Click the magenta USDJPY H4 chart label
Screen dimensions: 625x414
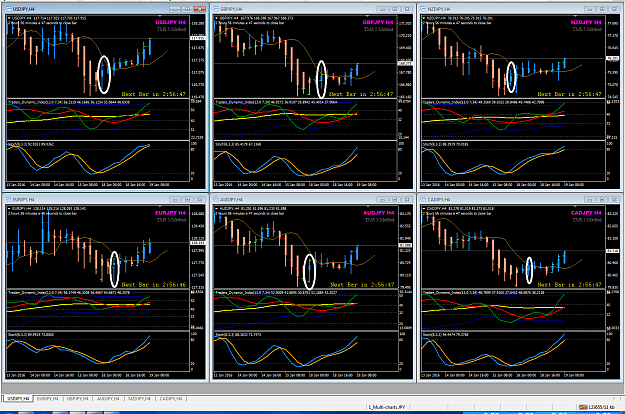(171, 22)
